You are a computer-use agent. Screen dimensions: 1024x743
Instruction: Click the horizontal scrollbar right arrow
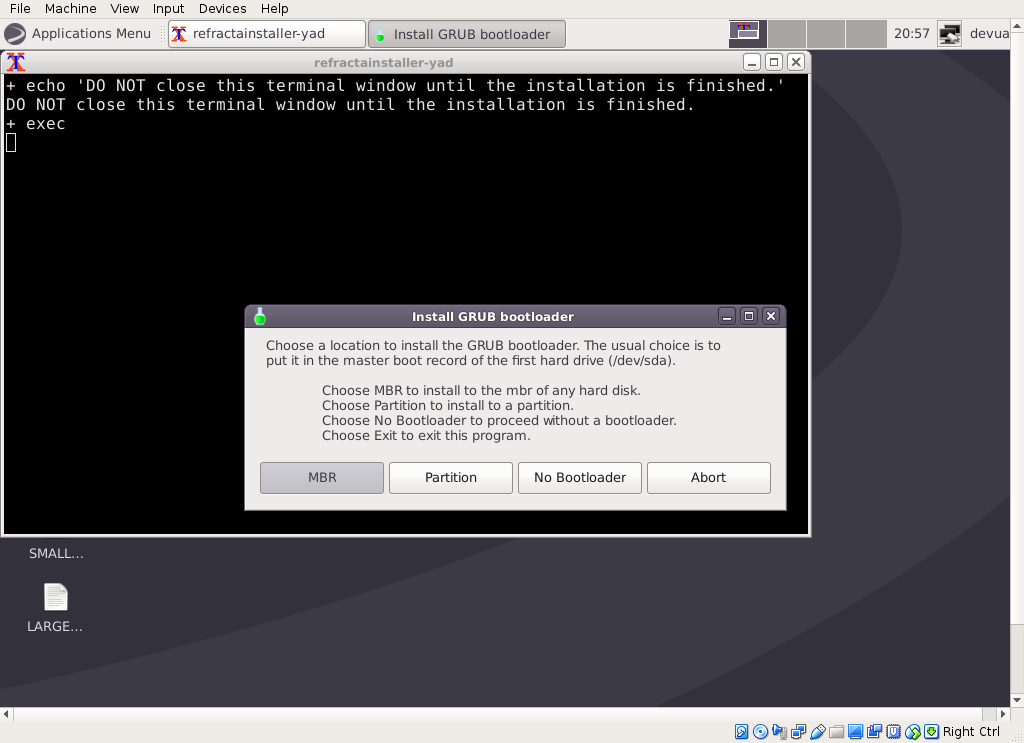[1003, 714]
